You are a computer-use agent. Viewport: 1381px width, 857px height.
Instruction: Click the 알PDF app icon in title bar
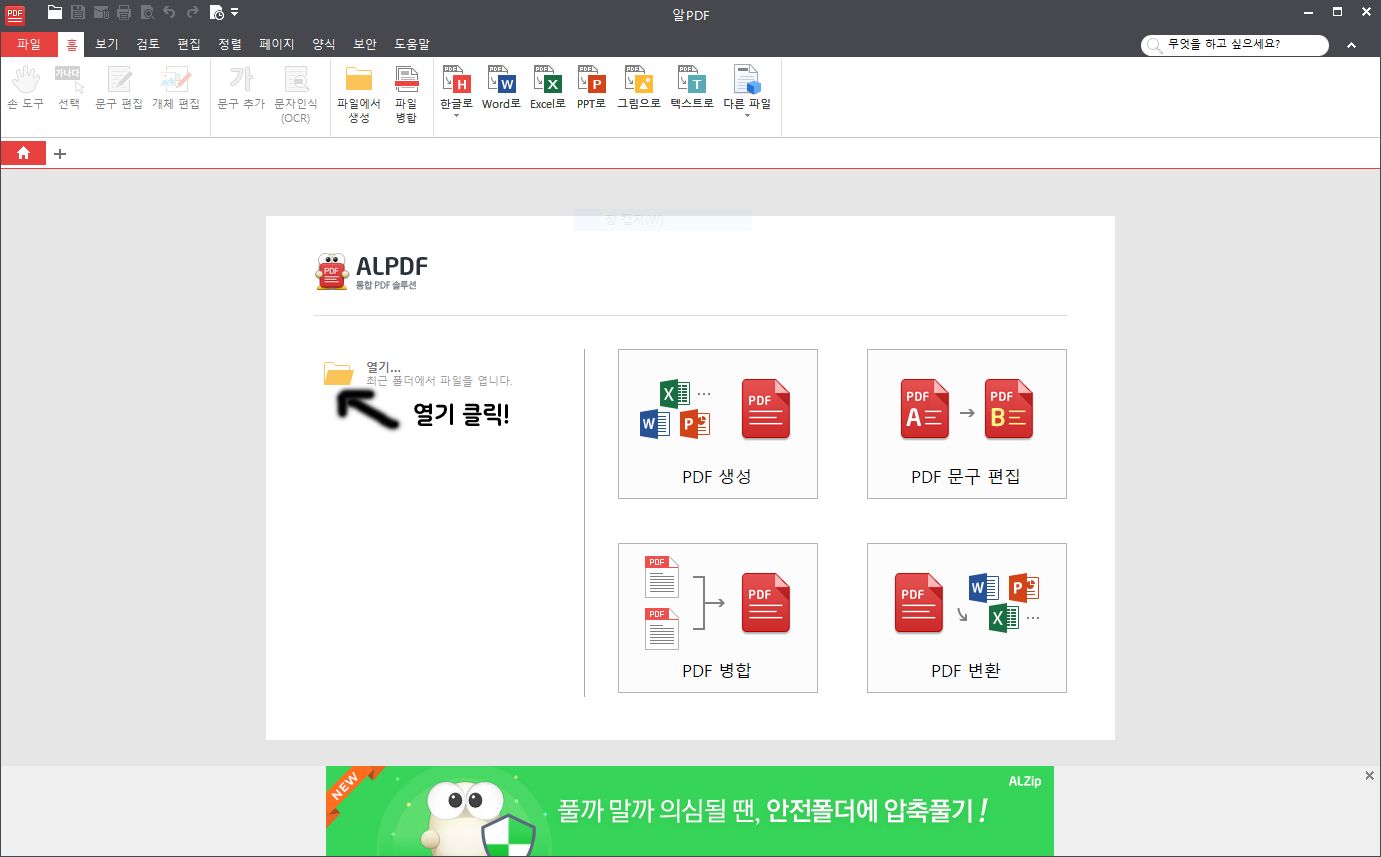pyautogui.click(x=15, y=13)
